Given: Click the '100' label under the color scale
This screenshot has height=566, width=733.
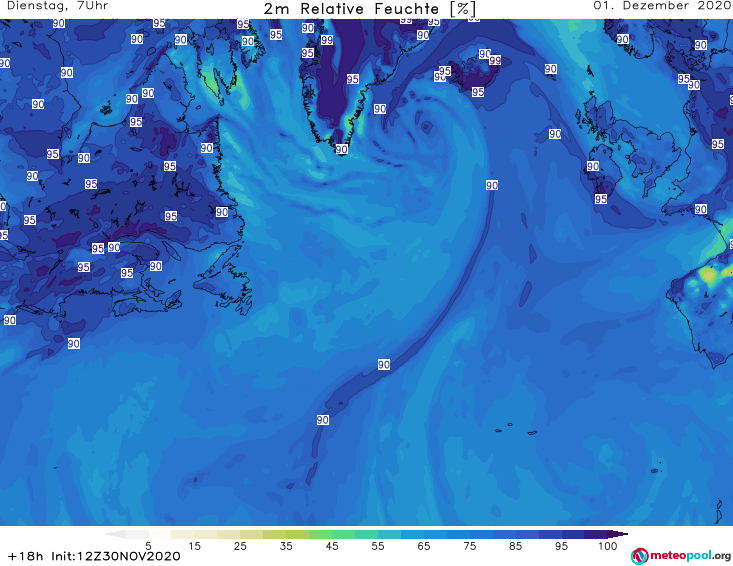Looking at the screenshot, I should [608, 546].
